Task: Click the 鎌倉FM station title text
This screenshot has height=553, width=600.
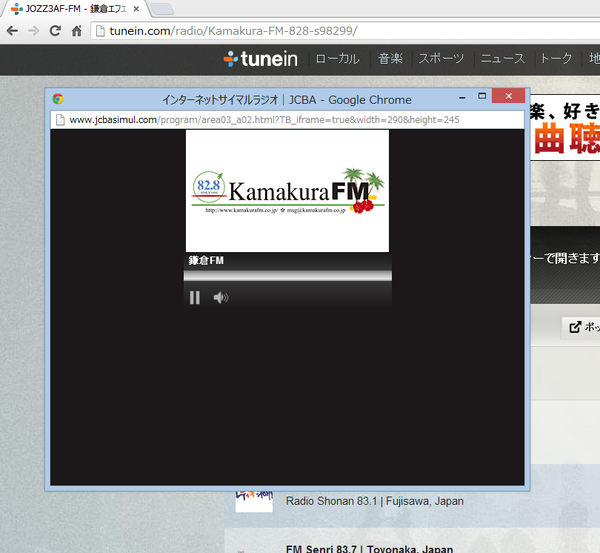Action: (206, 261)
